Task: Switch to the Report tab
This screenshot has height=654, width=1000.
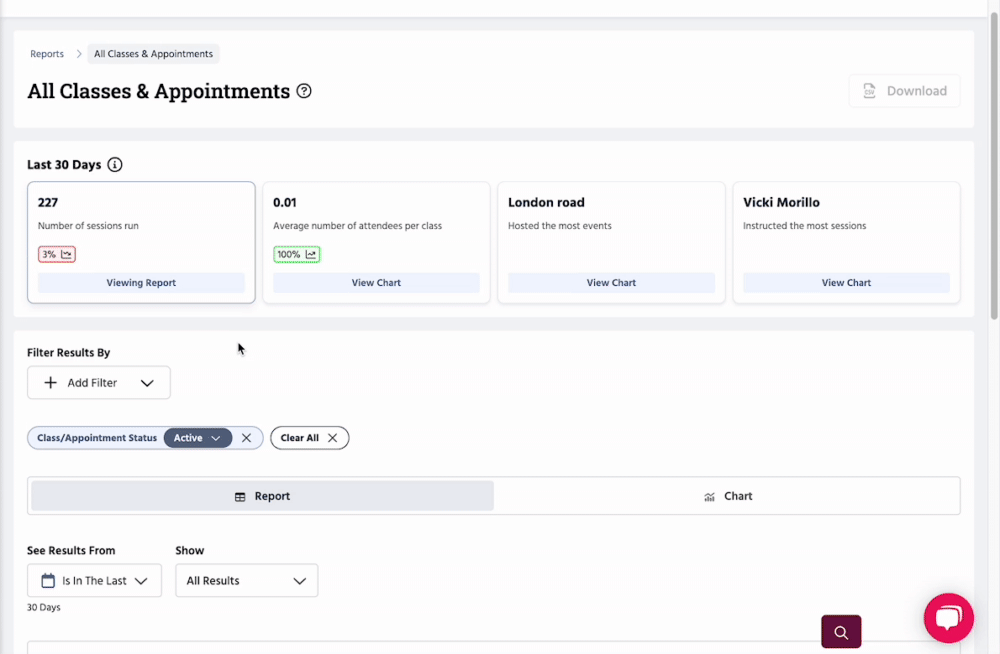Action: point(262,496)
